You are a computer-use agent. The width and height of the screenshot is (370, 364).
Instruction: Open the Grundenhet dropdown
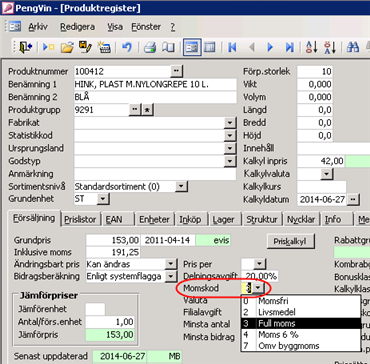click(103, 199)
